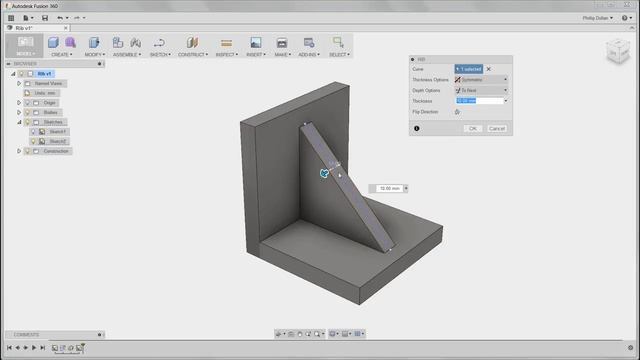Viewport: 640px width, 360px height.
Task: Click the Construct plane icon
Action: (x=192, y=42)
